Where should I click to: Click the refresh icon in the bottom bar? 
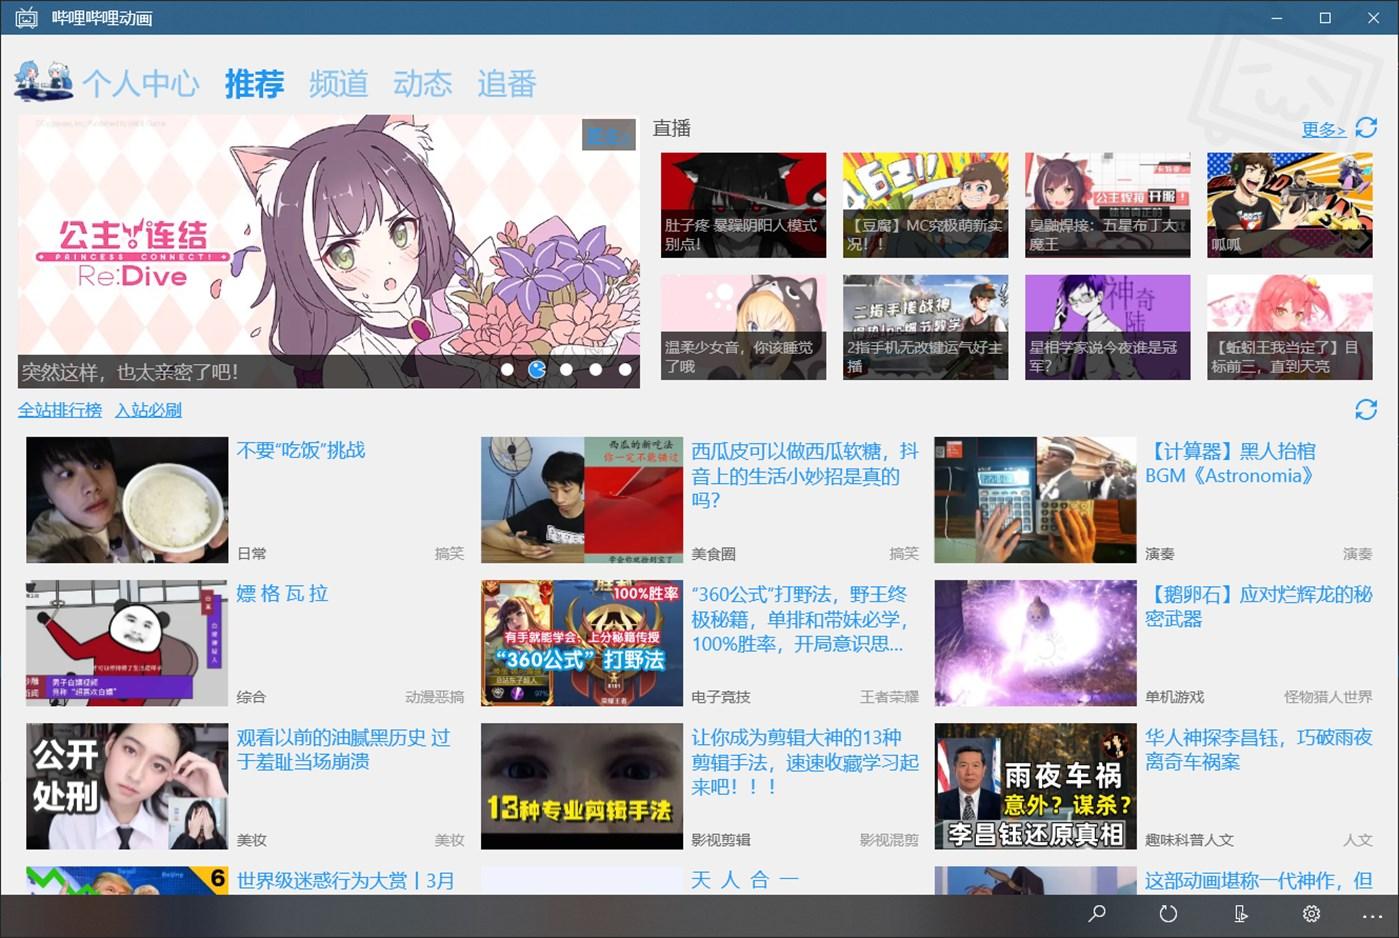point(1168,913)
